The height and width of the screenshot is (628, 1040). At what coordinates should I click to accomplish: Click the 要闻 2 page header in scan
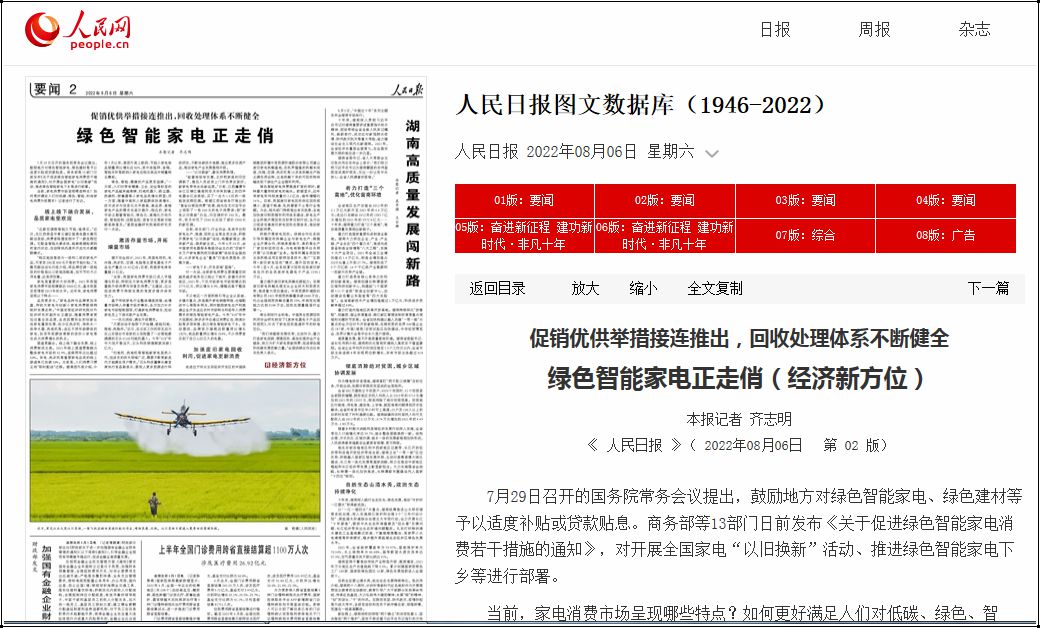click(55, 90)
